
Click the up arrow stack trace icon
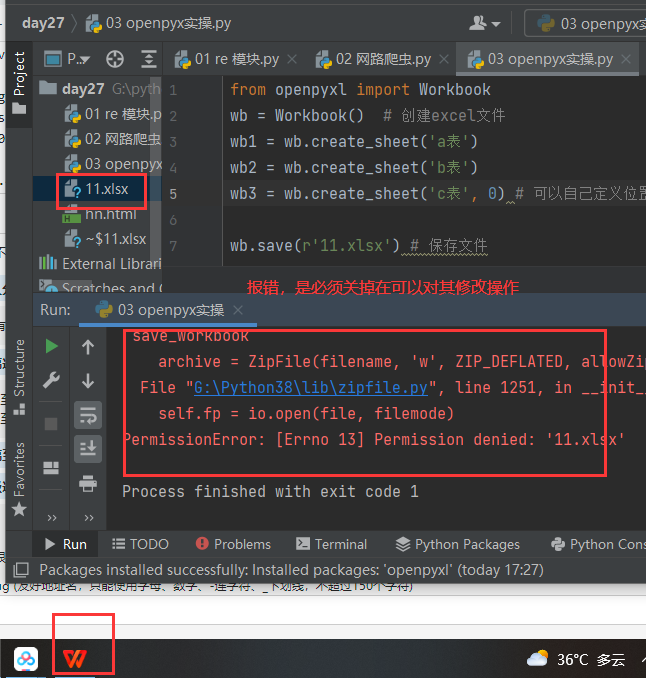pos(88,347)
